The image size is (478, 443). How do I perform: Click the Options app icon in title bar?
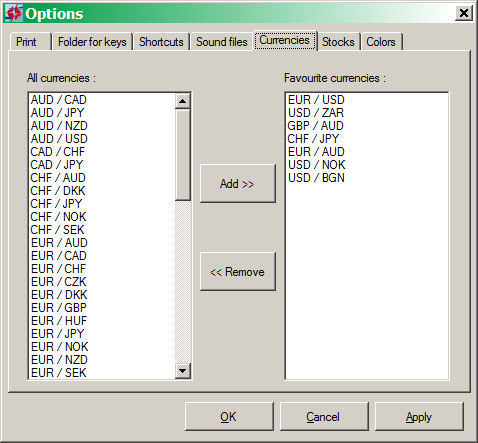pyautogui.click(x=14, y=13)
